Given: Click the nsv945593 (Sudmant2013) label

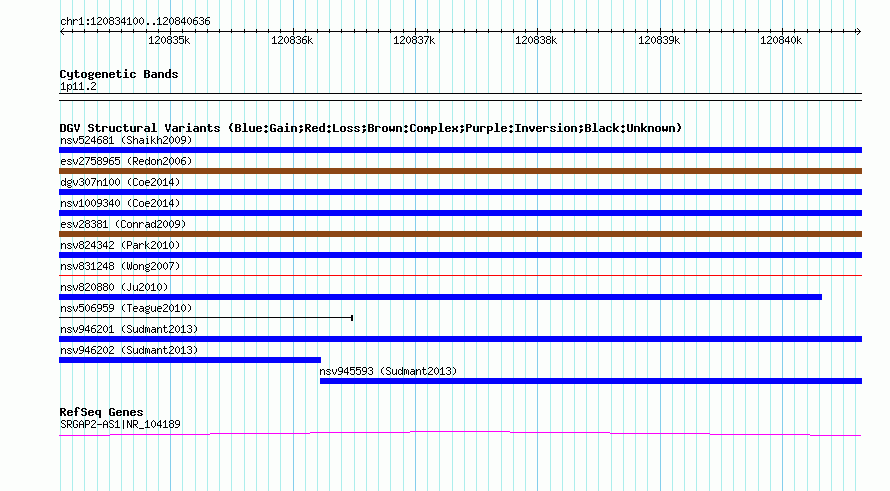Looking at the screenshot, I should (388, 371).
